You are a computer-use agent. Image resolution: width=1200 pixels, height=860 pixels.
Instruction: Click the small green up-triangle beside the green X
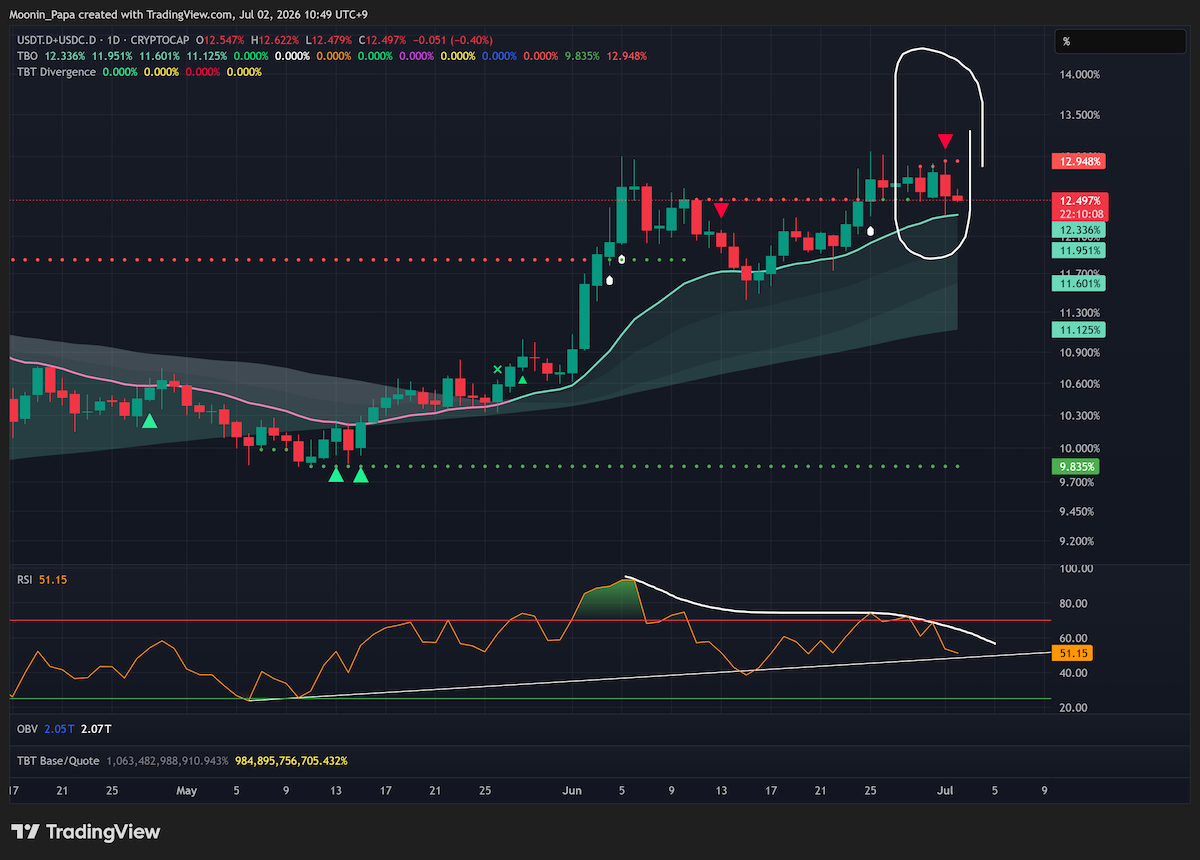pyautogui.click(x=522, y=380)
